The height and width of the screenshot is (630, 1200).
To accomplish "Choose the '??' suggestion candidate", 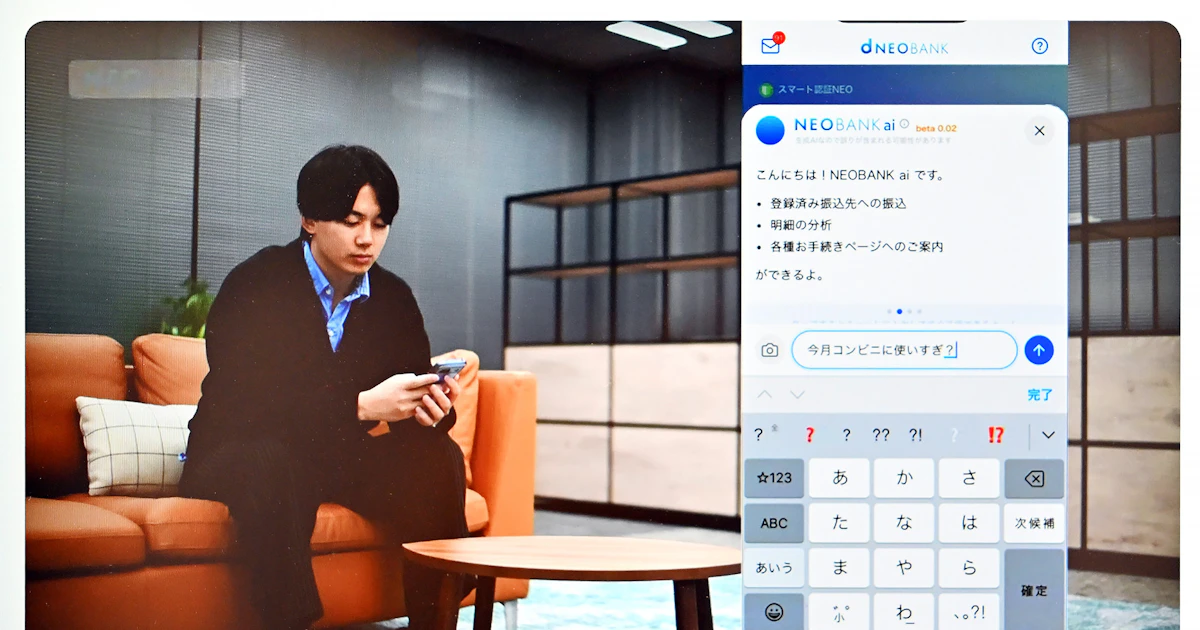I will [x=881, y=435].
